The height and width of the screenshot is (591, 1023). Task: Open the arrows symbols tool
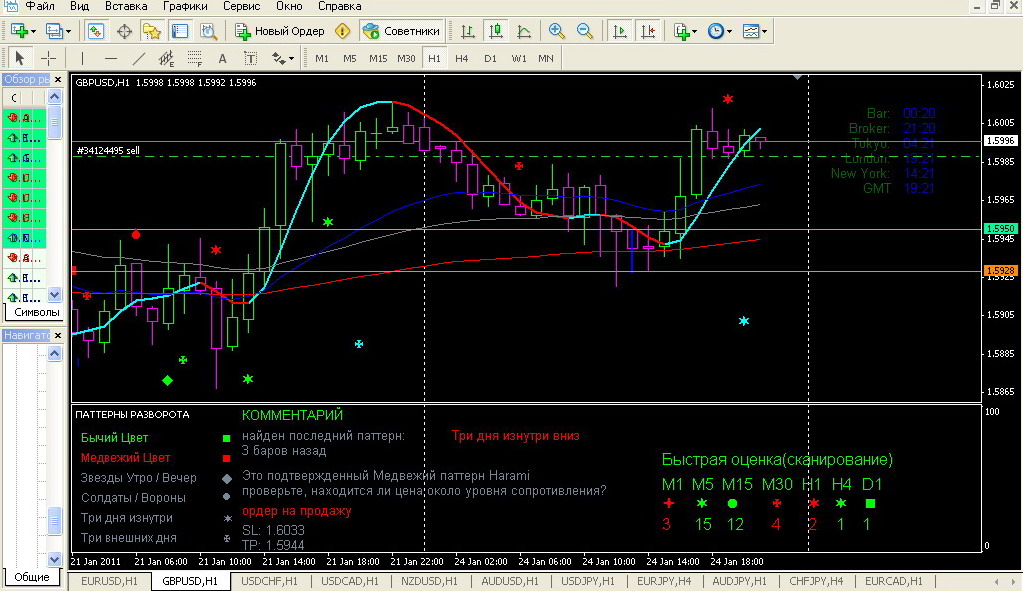[278, 58]
